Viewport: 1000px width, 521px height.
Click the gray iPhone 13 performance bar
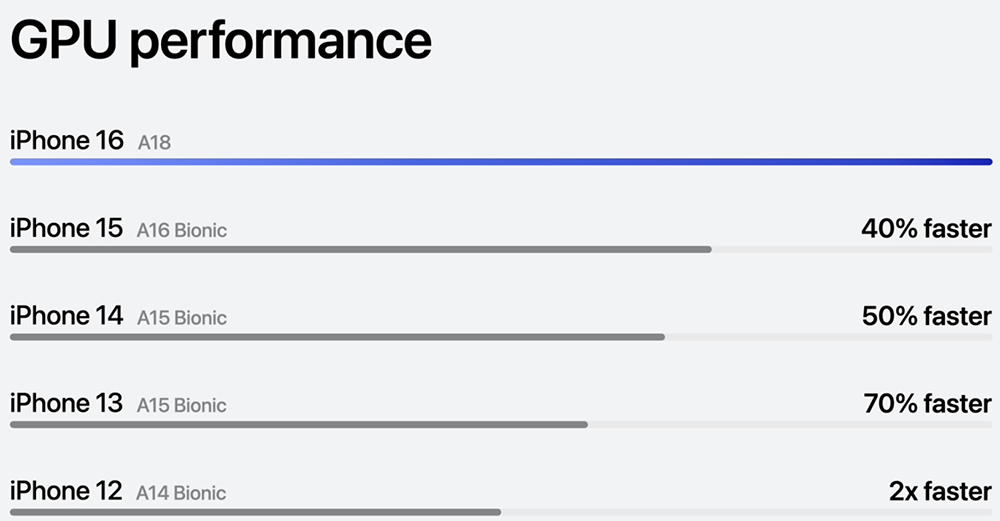point(298,424)
